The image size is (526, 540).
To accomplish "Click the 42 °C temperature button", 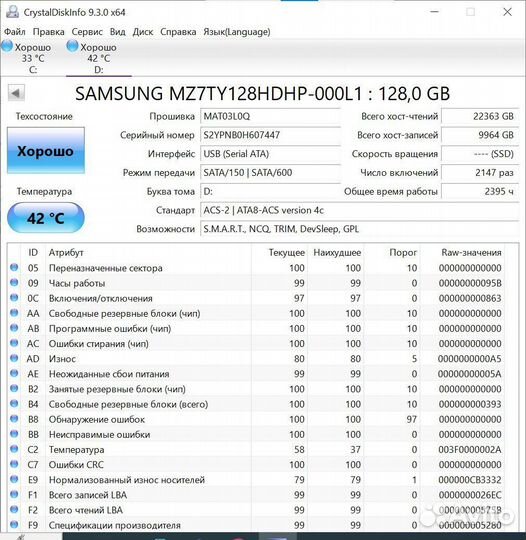I will (x=45, y=218).
